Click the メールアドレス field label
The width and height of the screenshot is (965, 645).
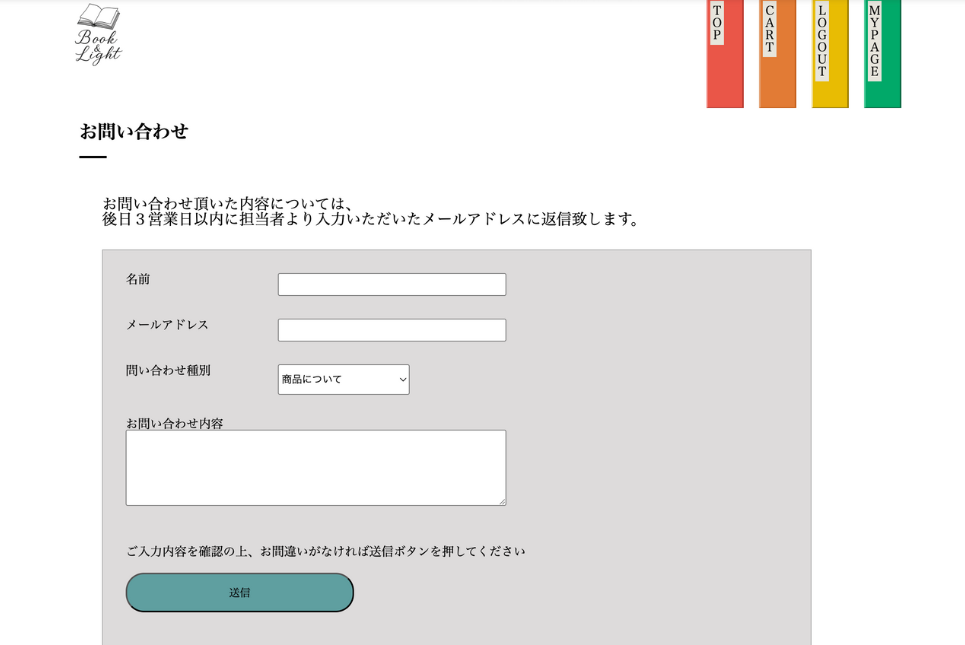coord(167,325)
